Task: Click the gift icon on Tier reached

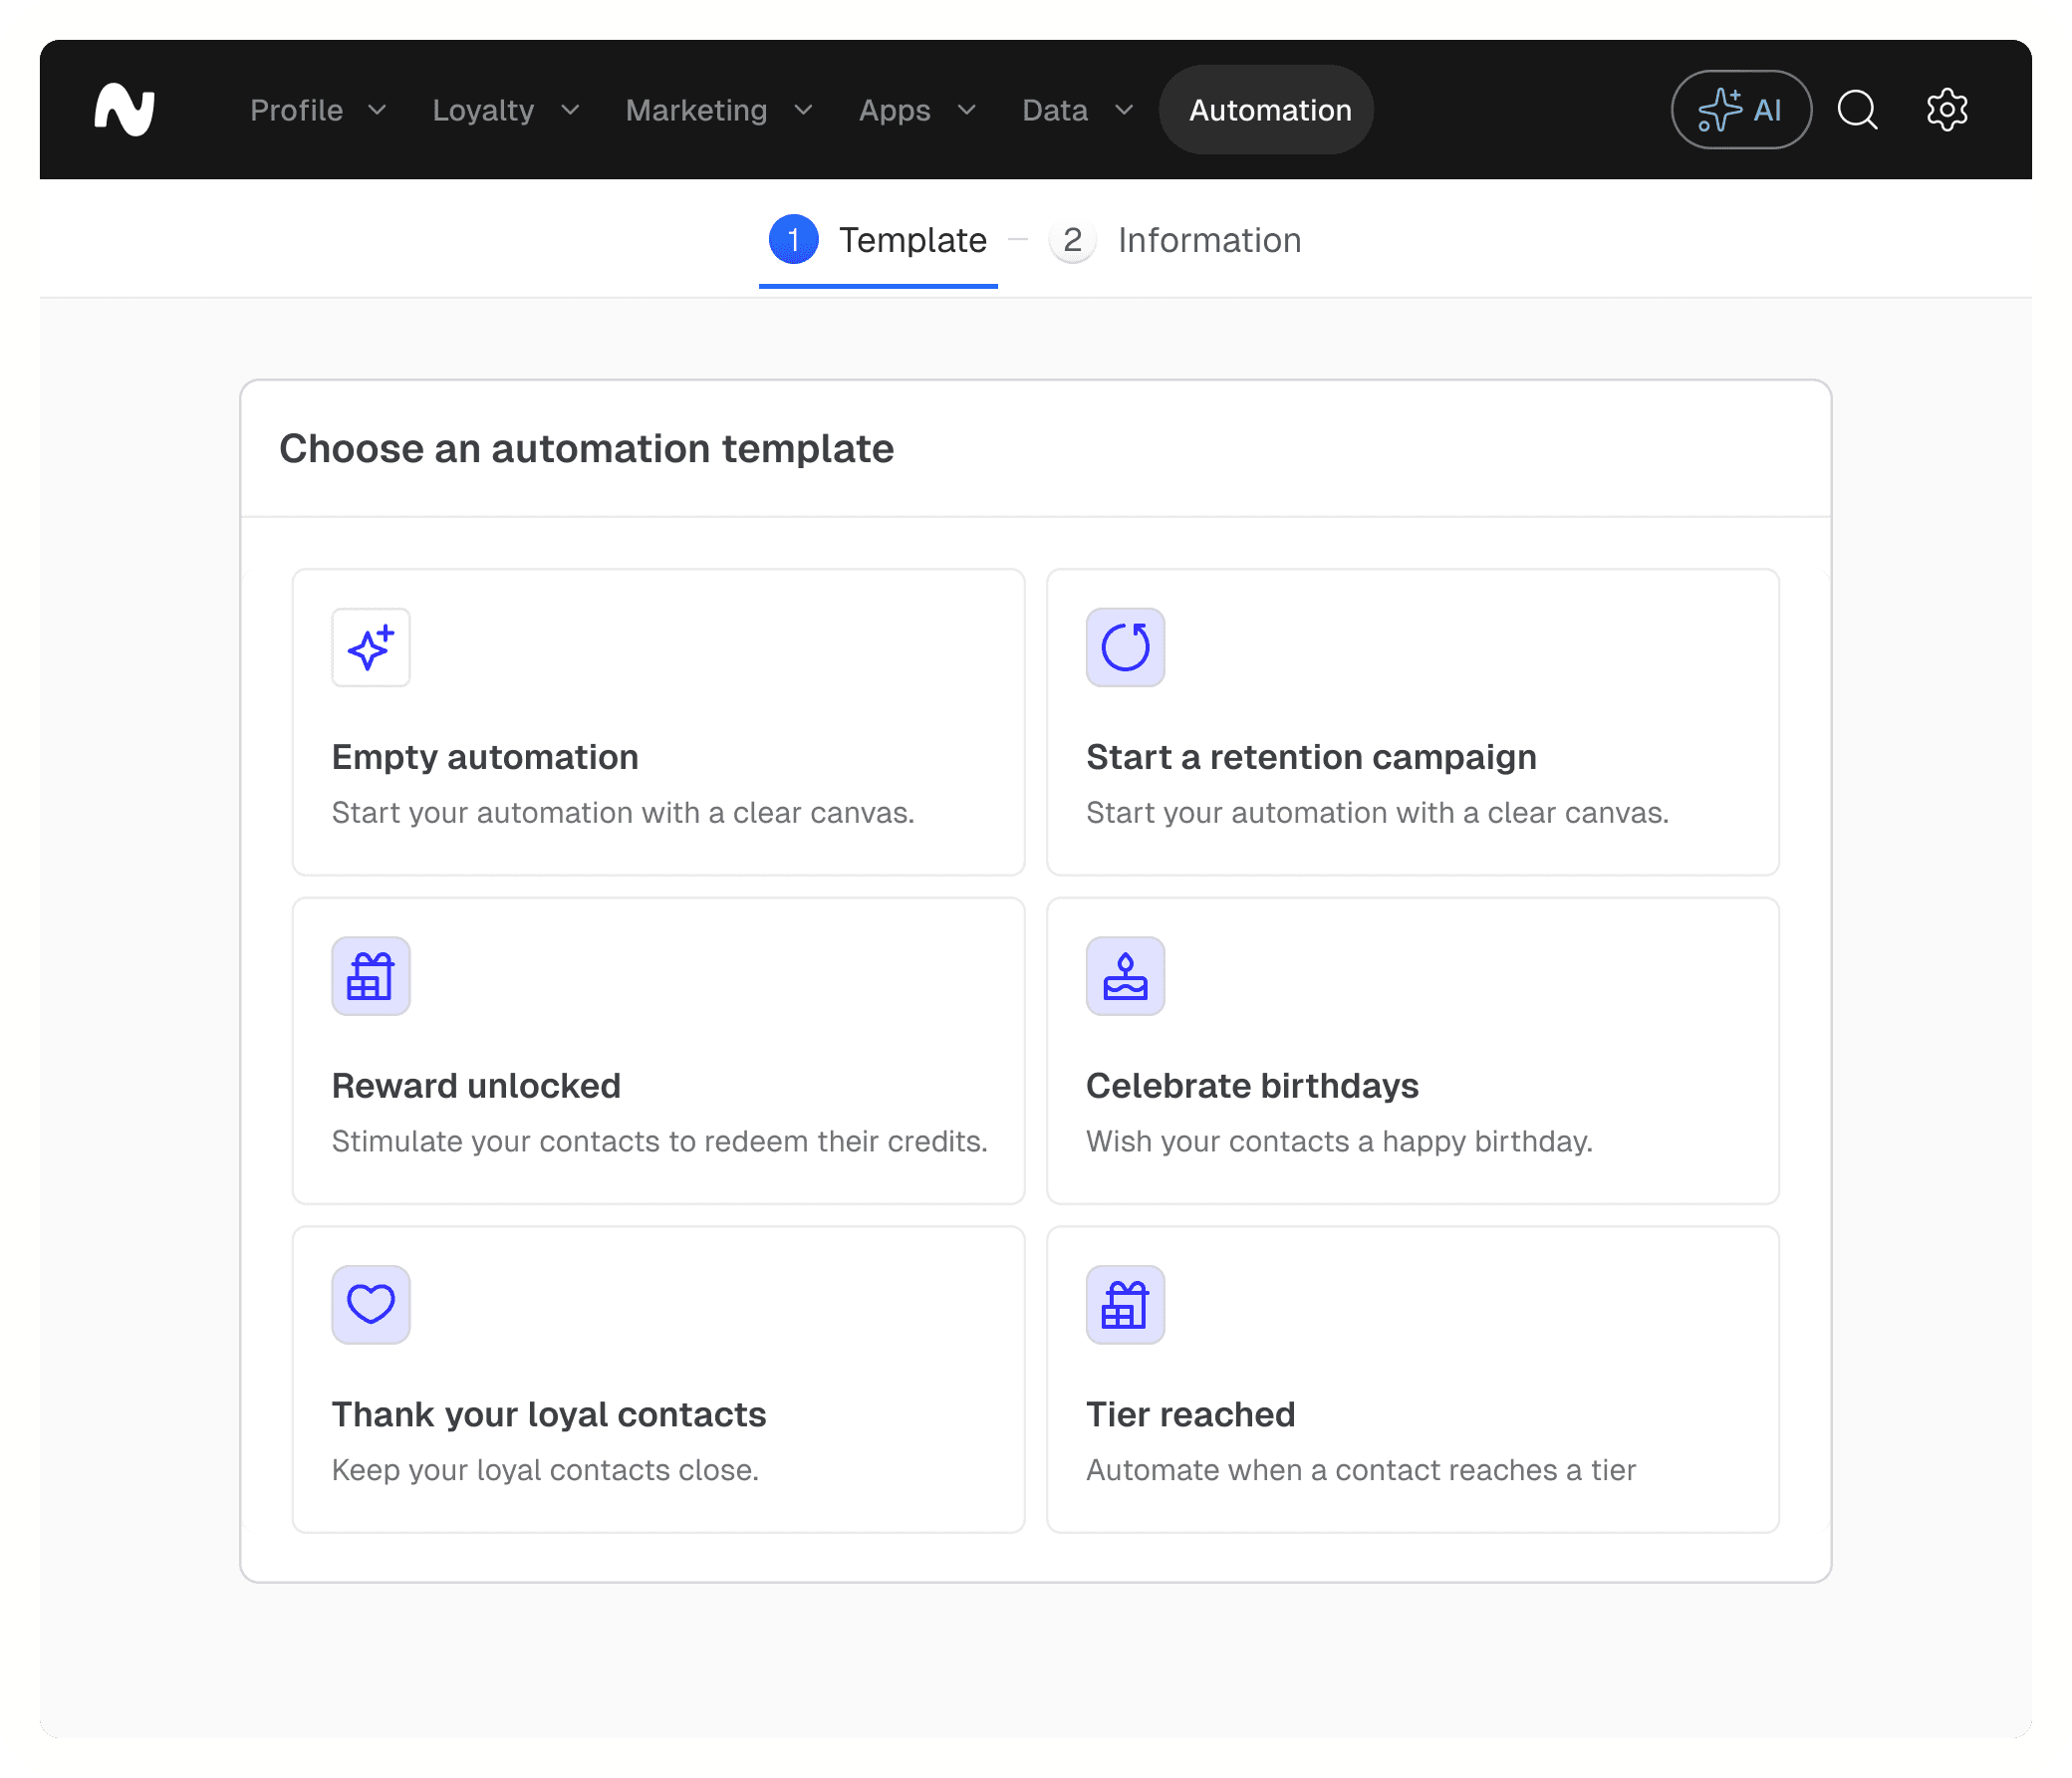Action: 1125,1304
